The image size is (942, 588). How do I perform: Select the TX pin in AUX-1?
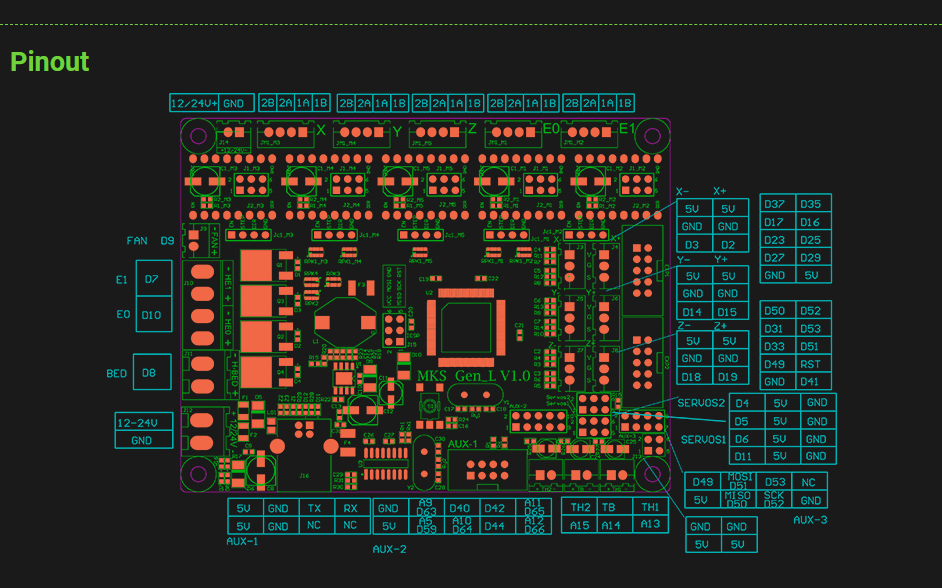pyautogui.click(x=314, y=508)
